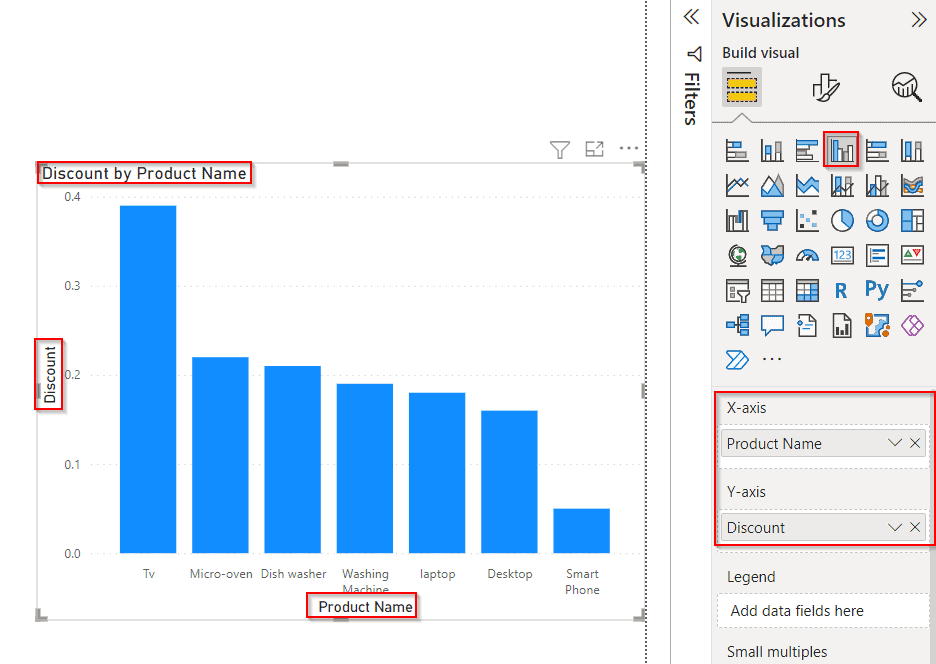The image size is (936, 664).
Task: Expand the Filters pane chevron
Action: click(x=691, y=17)
